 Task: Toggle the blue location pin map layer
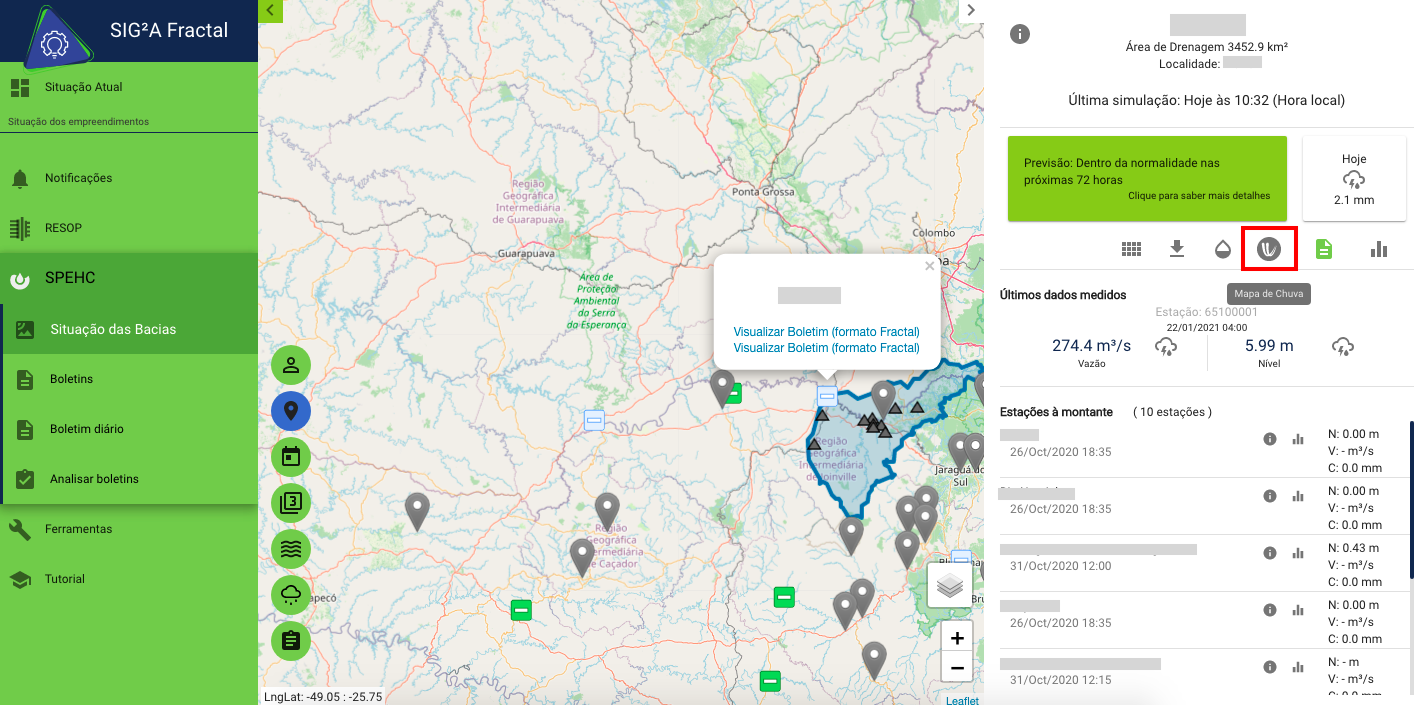(291, 411)
